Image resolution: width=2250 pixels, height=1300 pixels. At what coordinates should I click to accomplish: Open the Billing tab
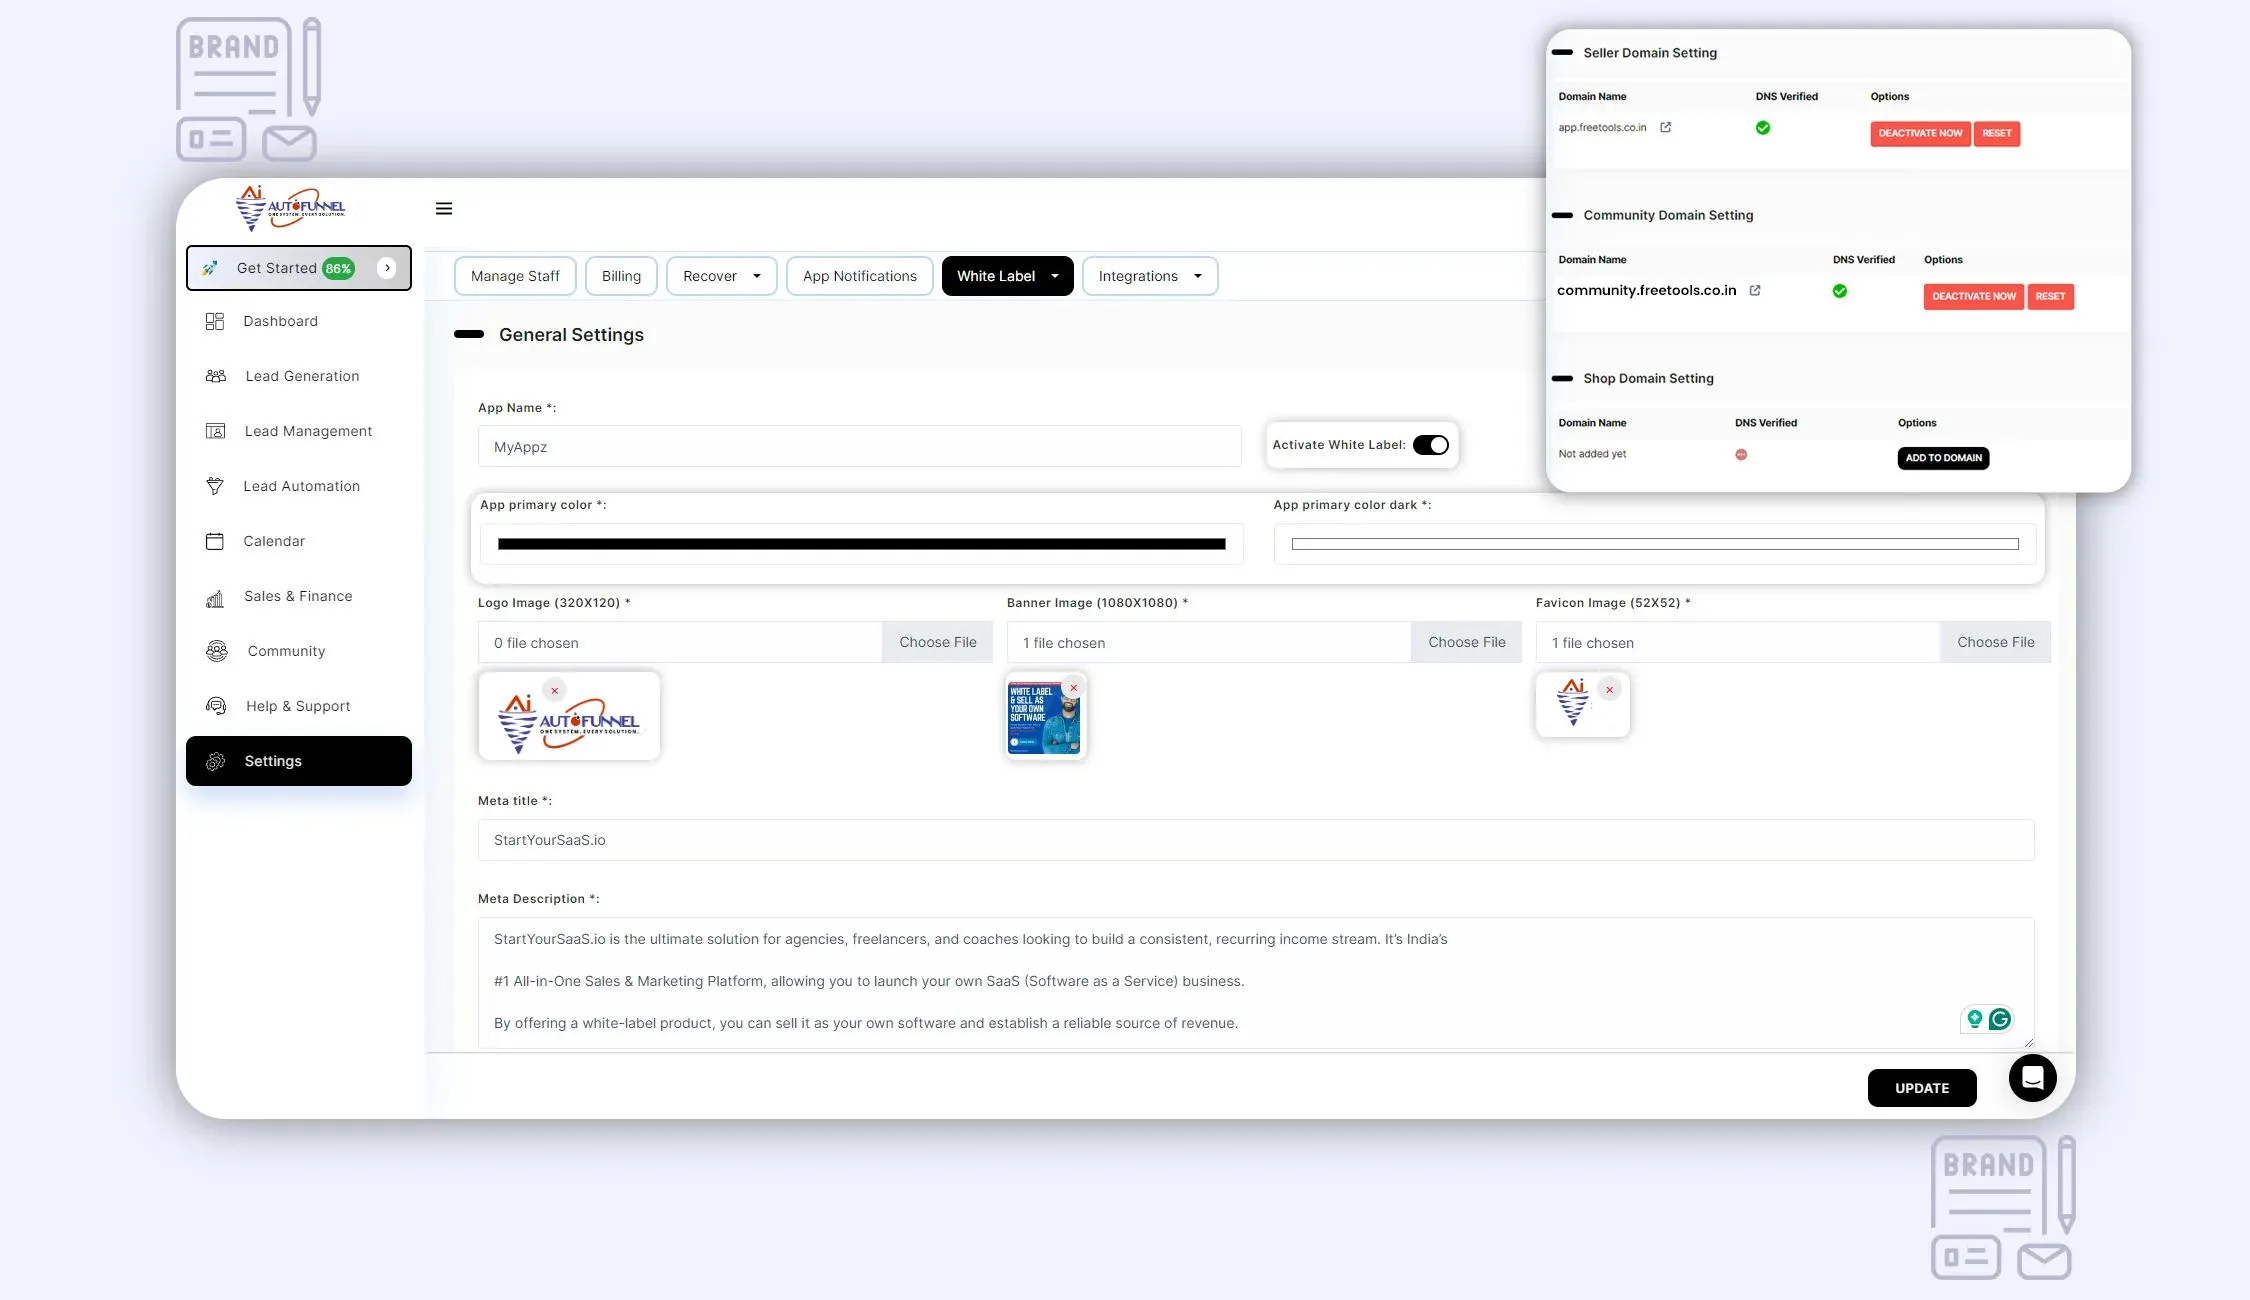click(x=621, y=276)
